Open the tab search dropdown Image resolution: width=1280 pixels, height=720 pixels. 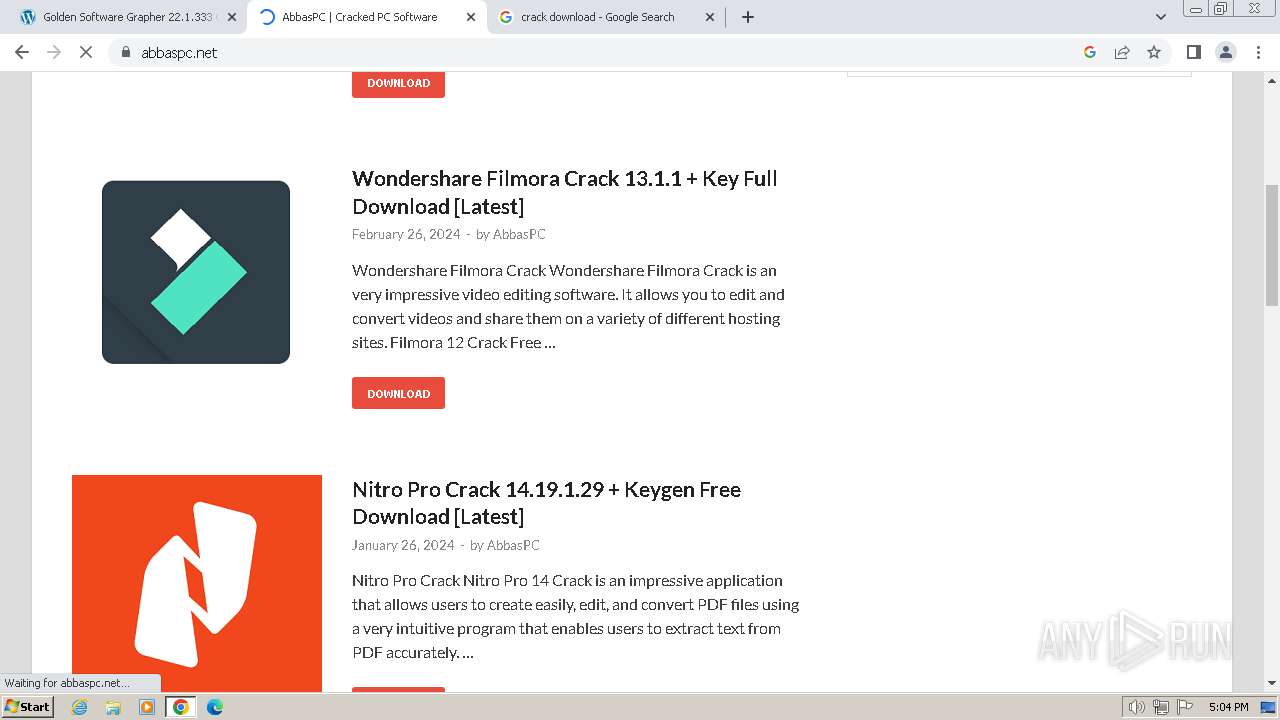(1161, 17)
